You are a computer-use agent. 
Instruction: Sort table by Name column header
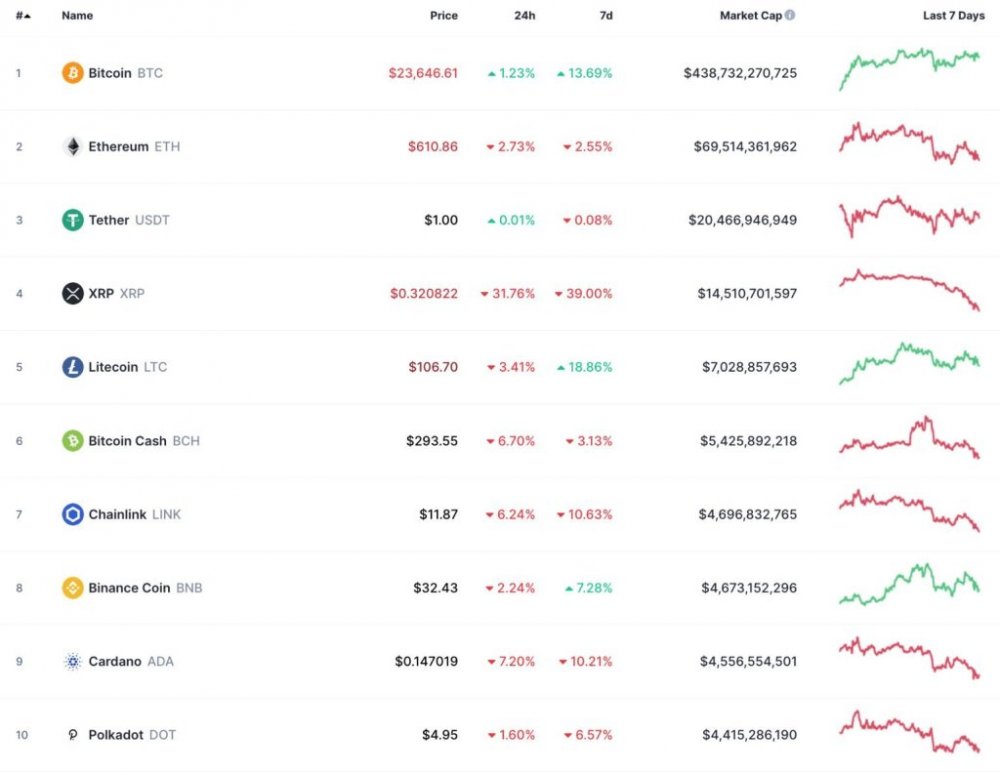77,16
